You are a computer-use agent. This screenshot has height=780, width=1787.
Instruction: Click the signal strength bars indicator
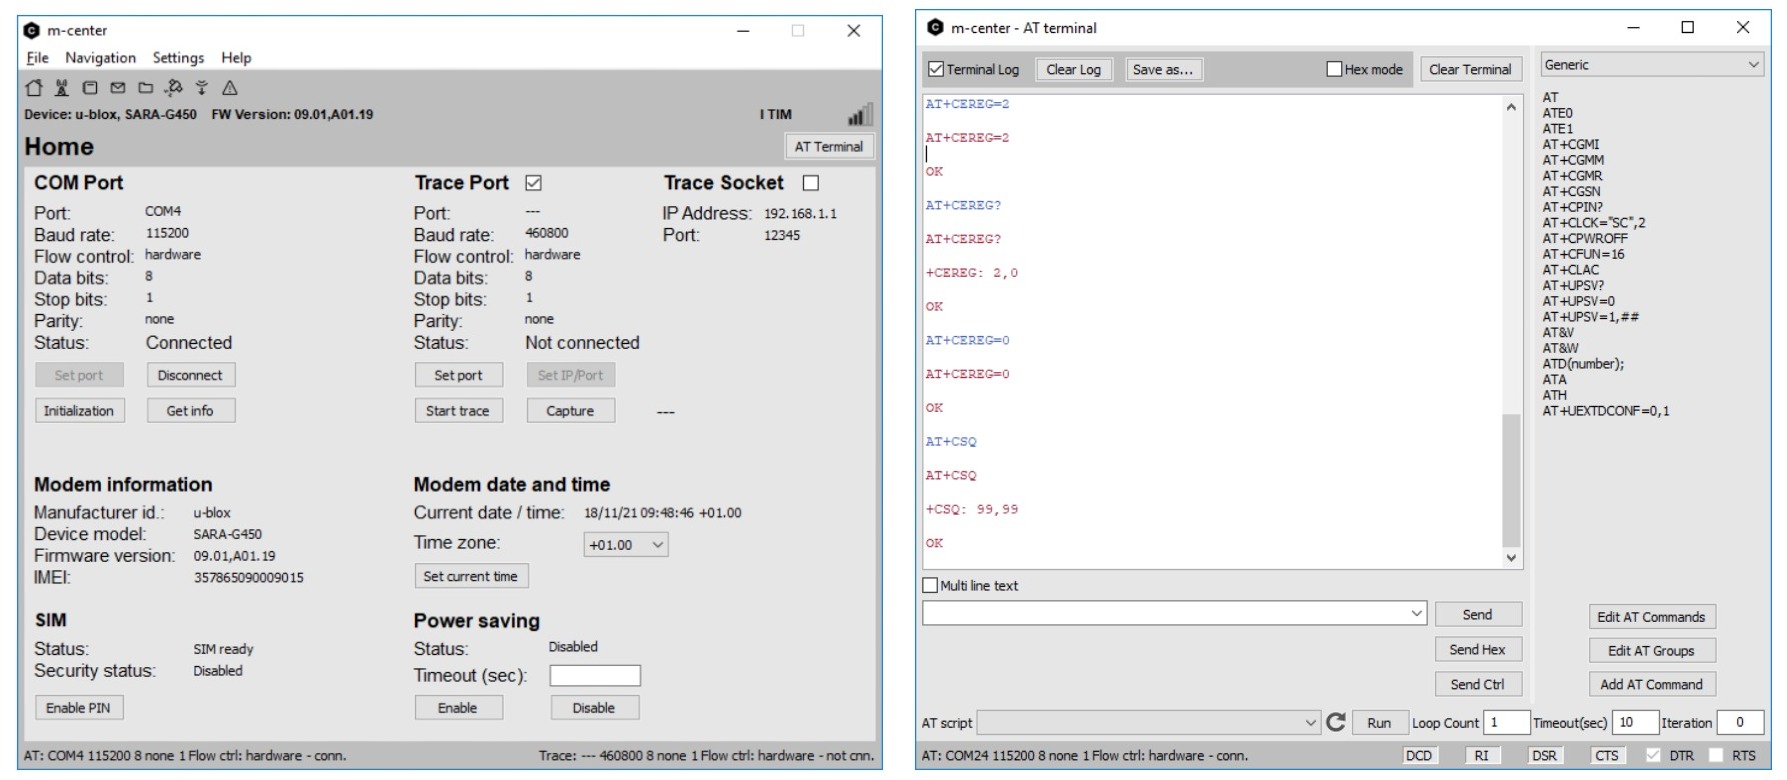click(860, 114)
